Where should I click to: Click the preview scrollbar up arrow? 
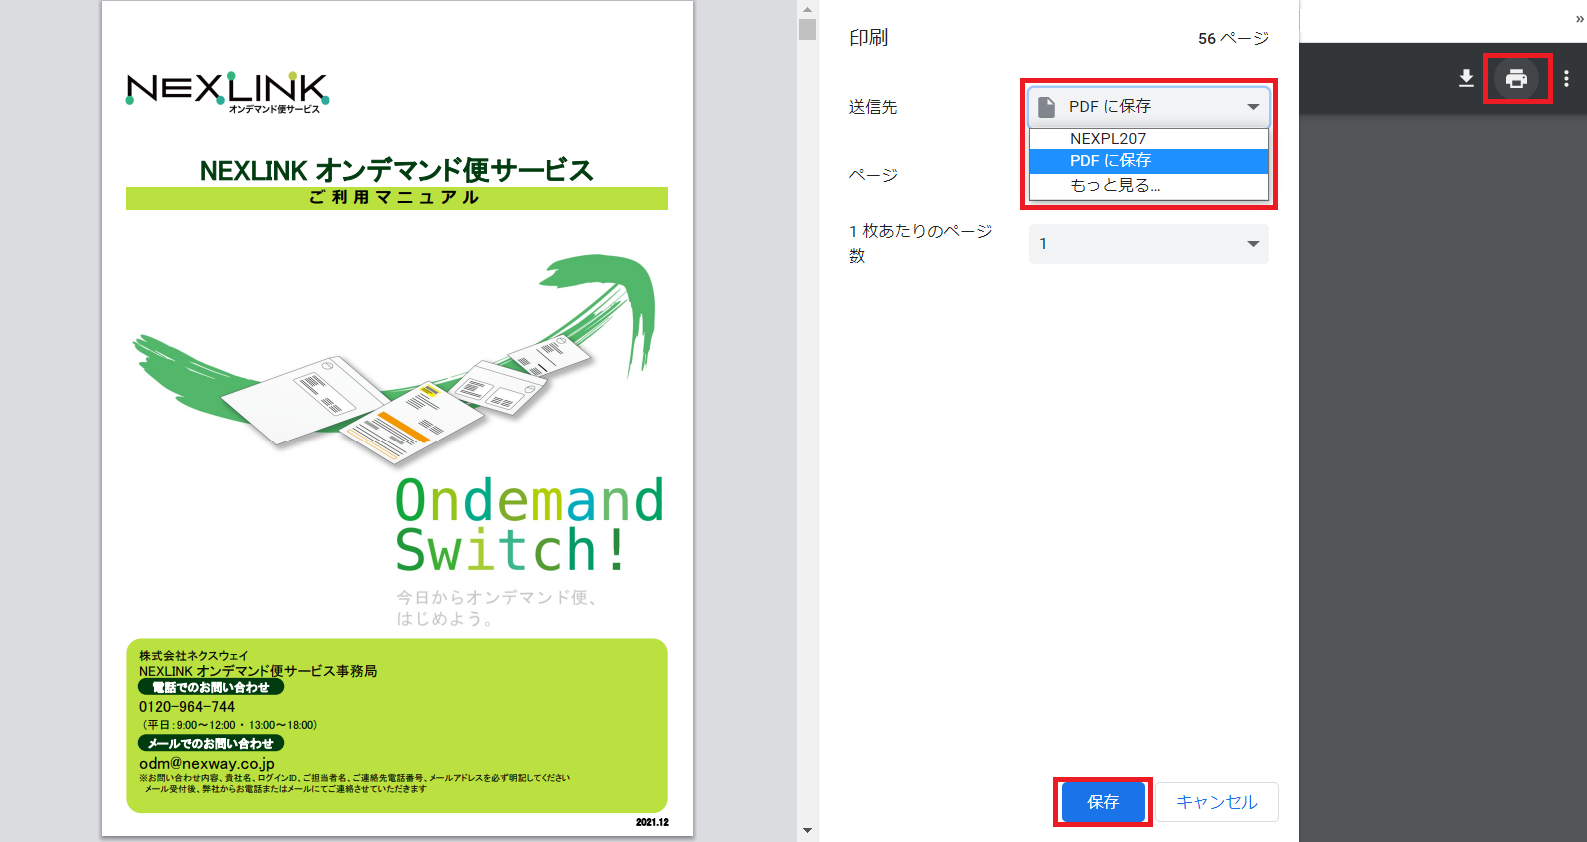click(808, 8)
